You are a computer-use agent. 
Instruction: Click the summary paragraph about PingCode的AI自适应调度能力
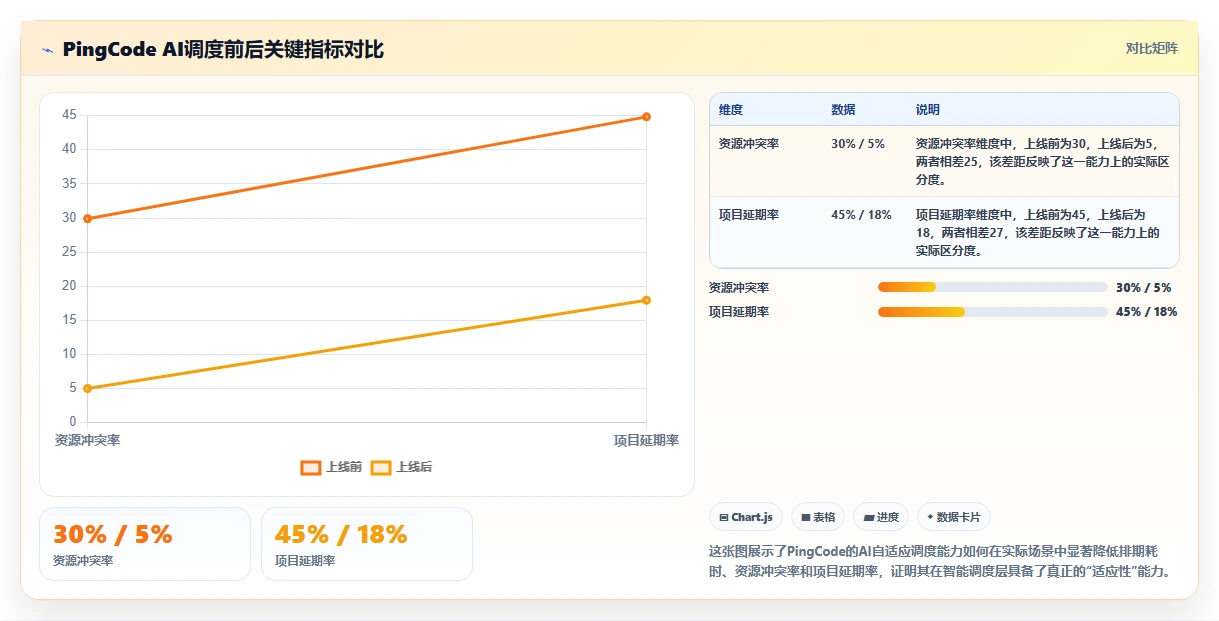pos(940,562)
